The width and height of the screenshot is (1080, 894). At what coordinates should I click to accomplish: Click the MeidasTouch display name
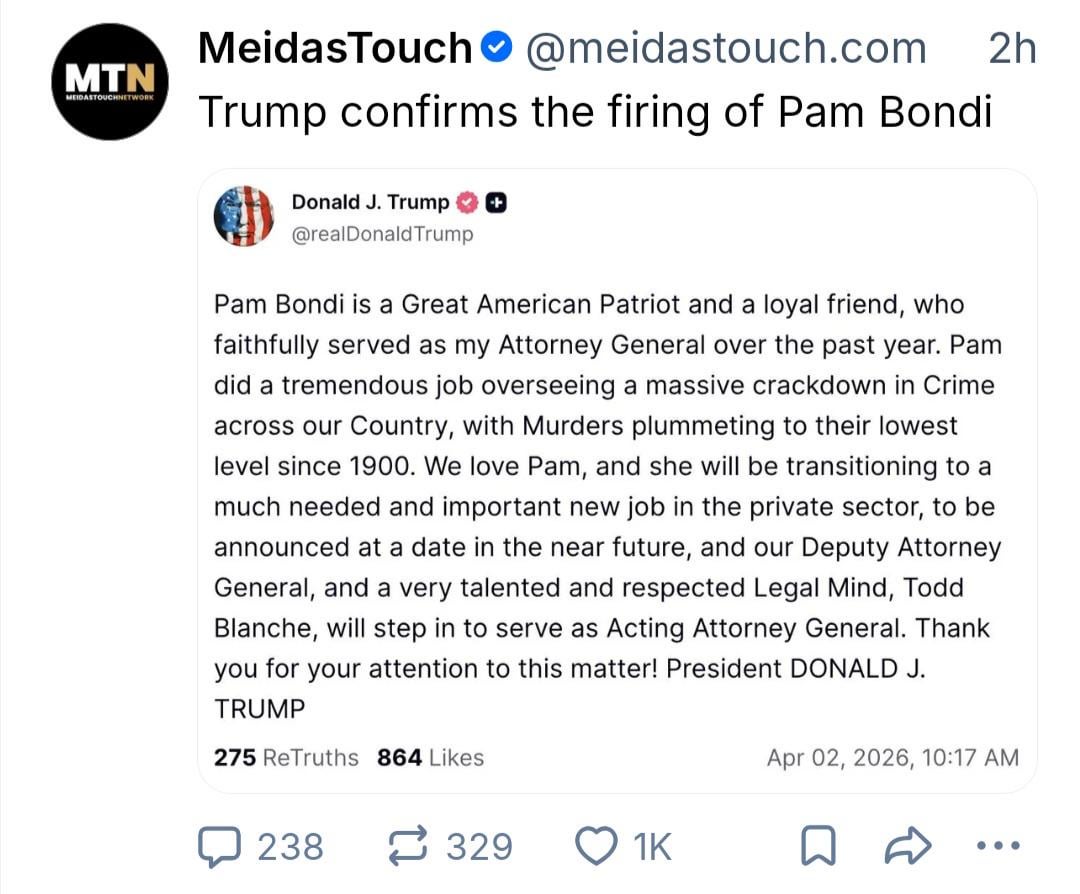point(335,48)
